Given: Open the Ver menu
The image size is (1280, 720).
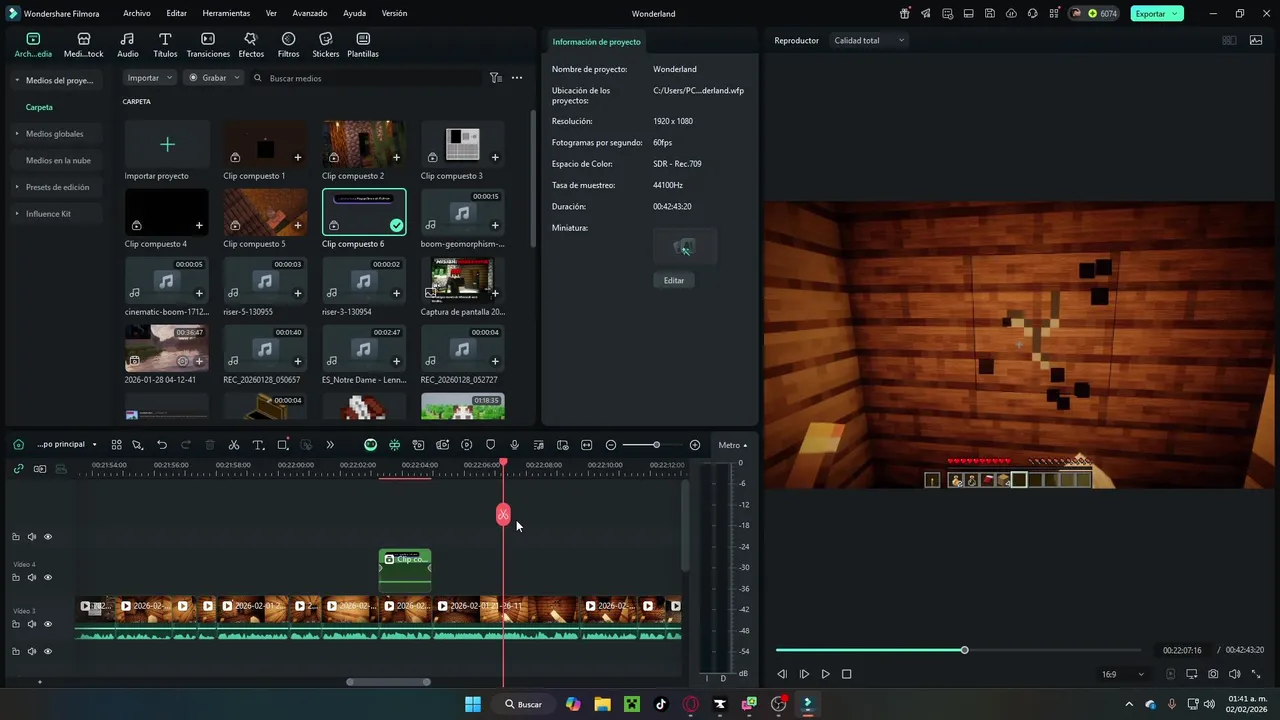Looking at the screenshot, I should click(271, 14).
